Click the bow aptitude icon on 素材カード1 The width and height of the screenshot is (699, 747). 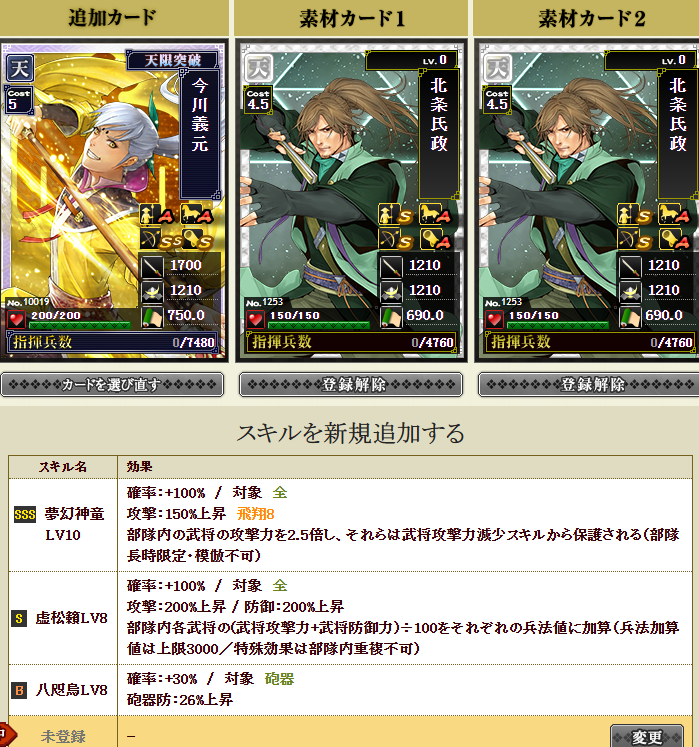395,240
